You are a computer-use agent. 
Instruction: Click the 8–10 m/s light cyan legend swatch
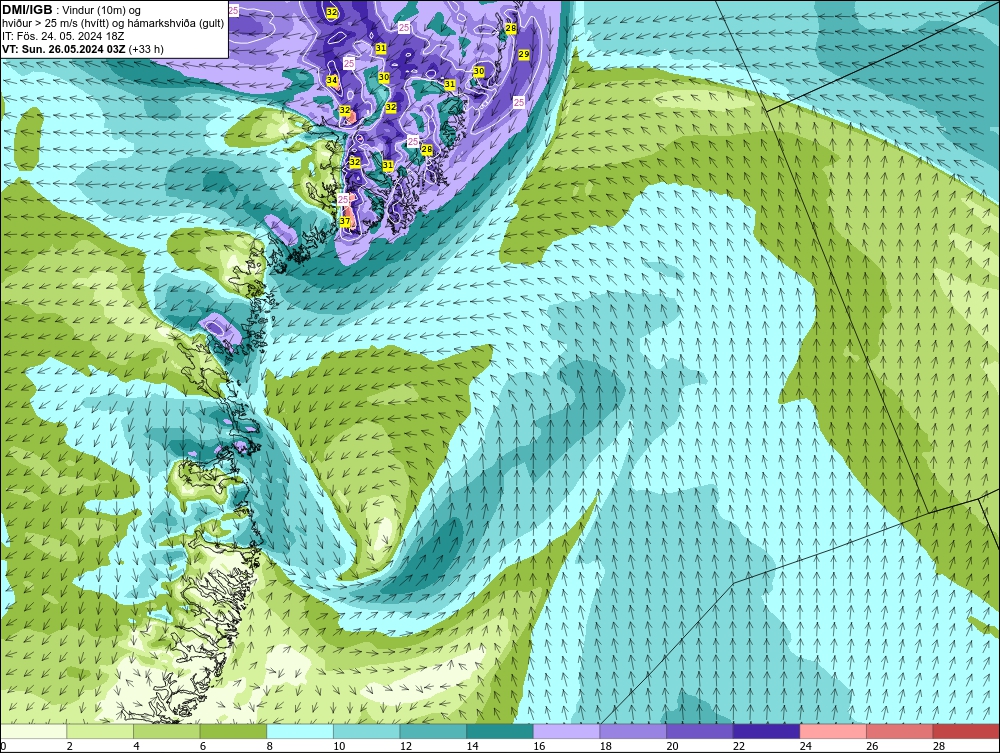point(300,731)
